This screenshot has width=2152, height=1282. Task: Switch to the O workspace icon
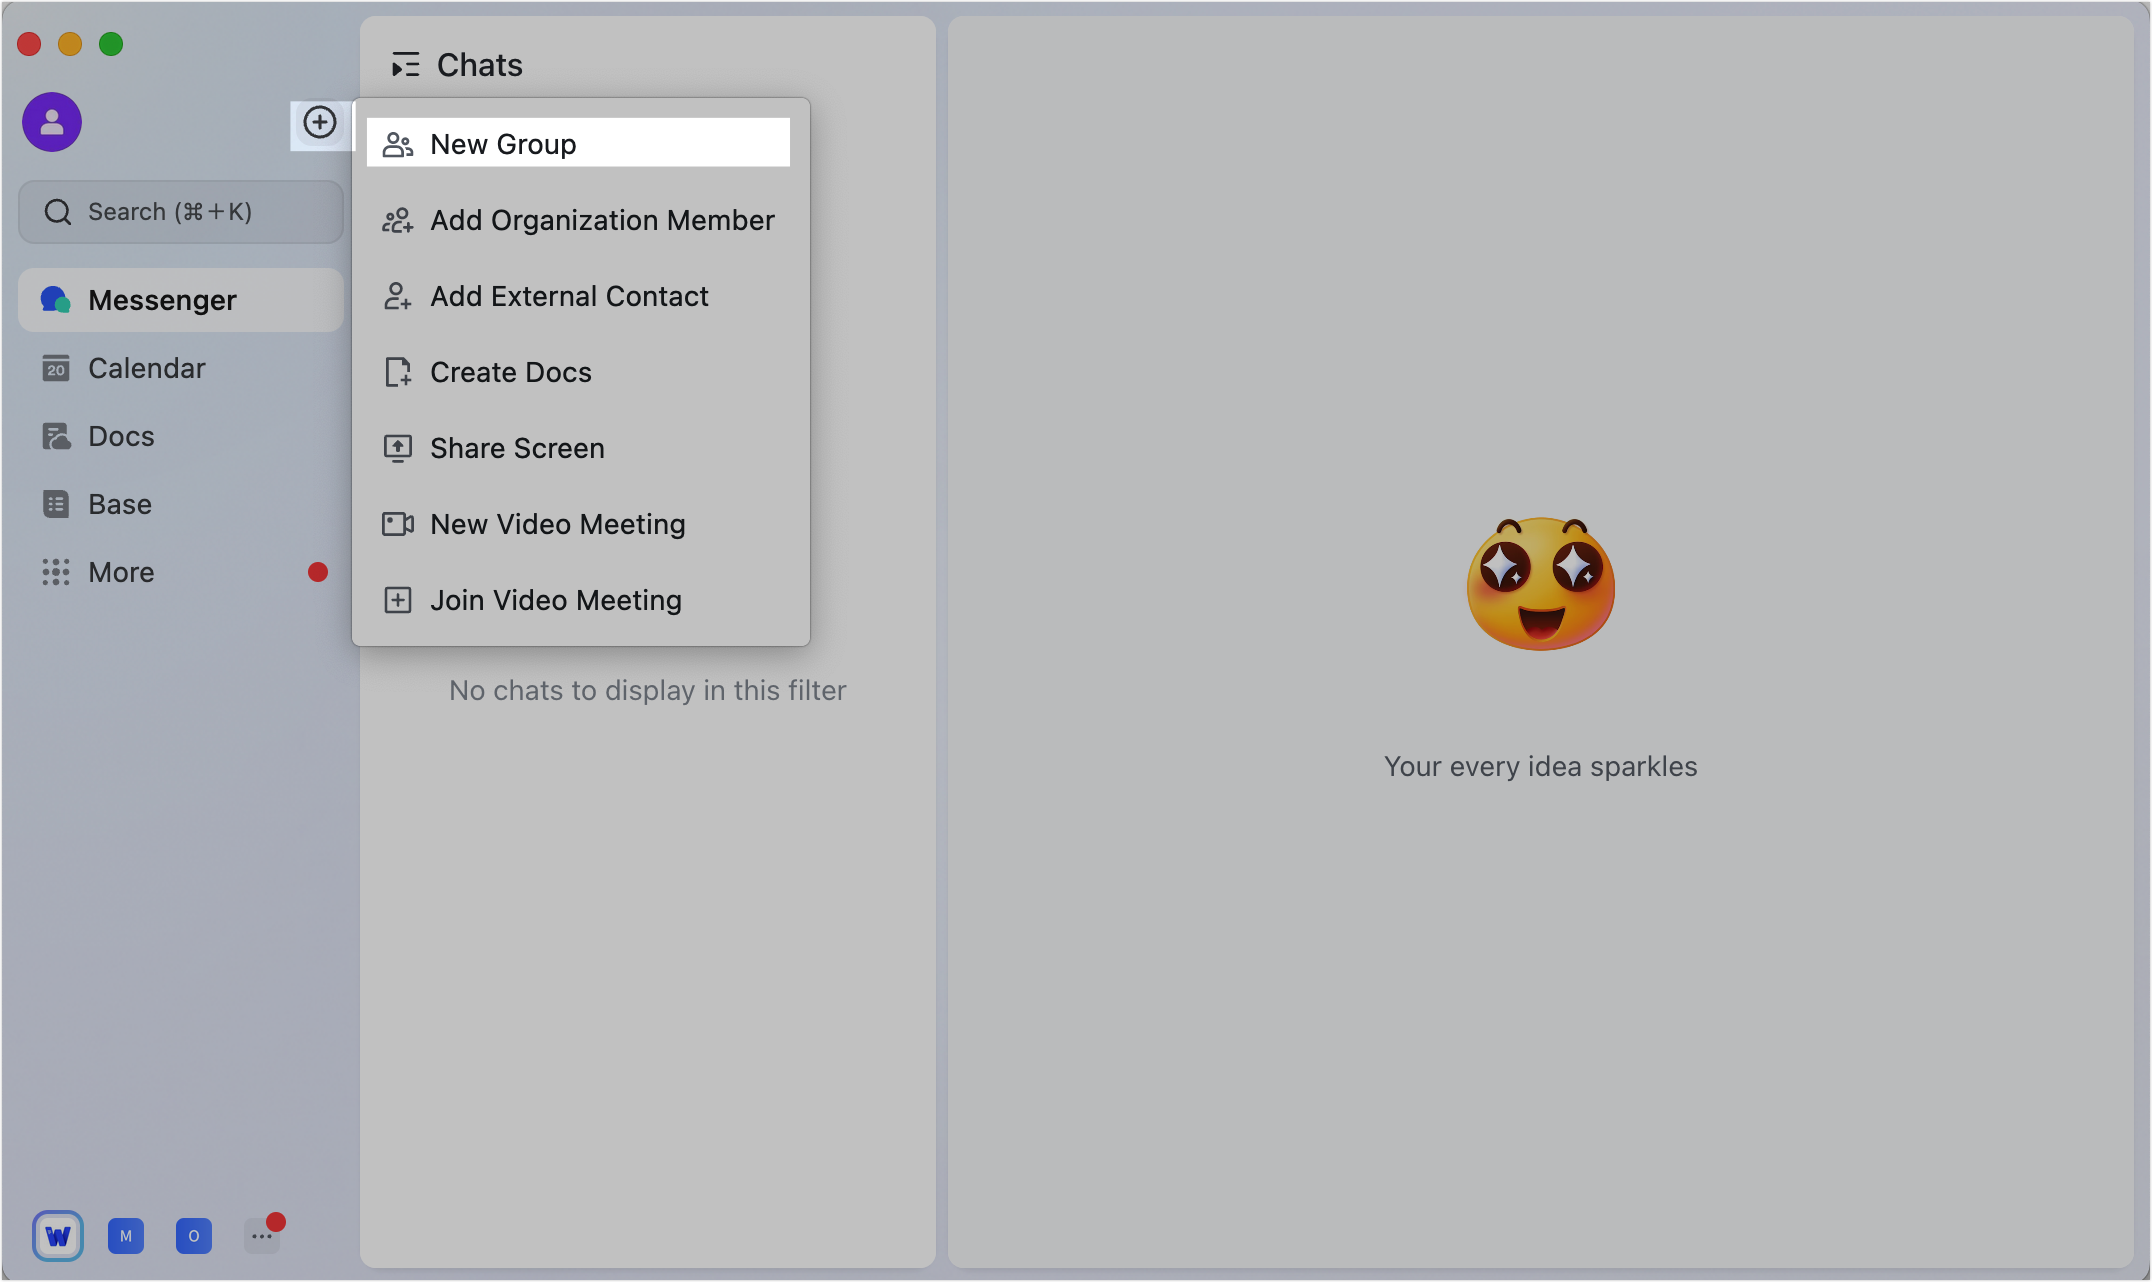click(194, 1236)
